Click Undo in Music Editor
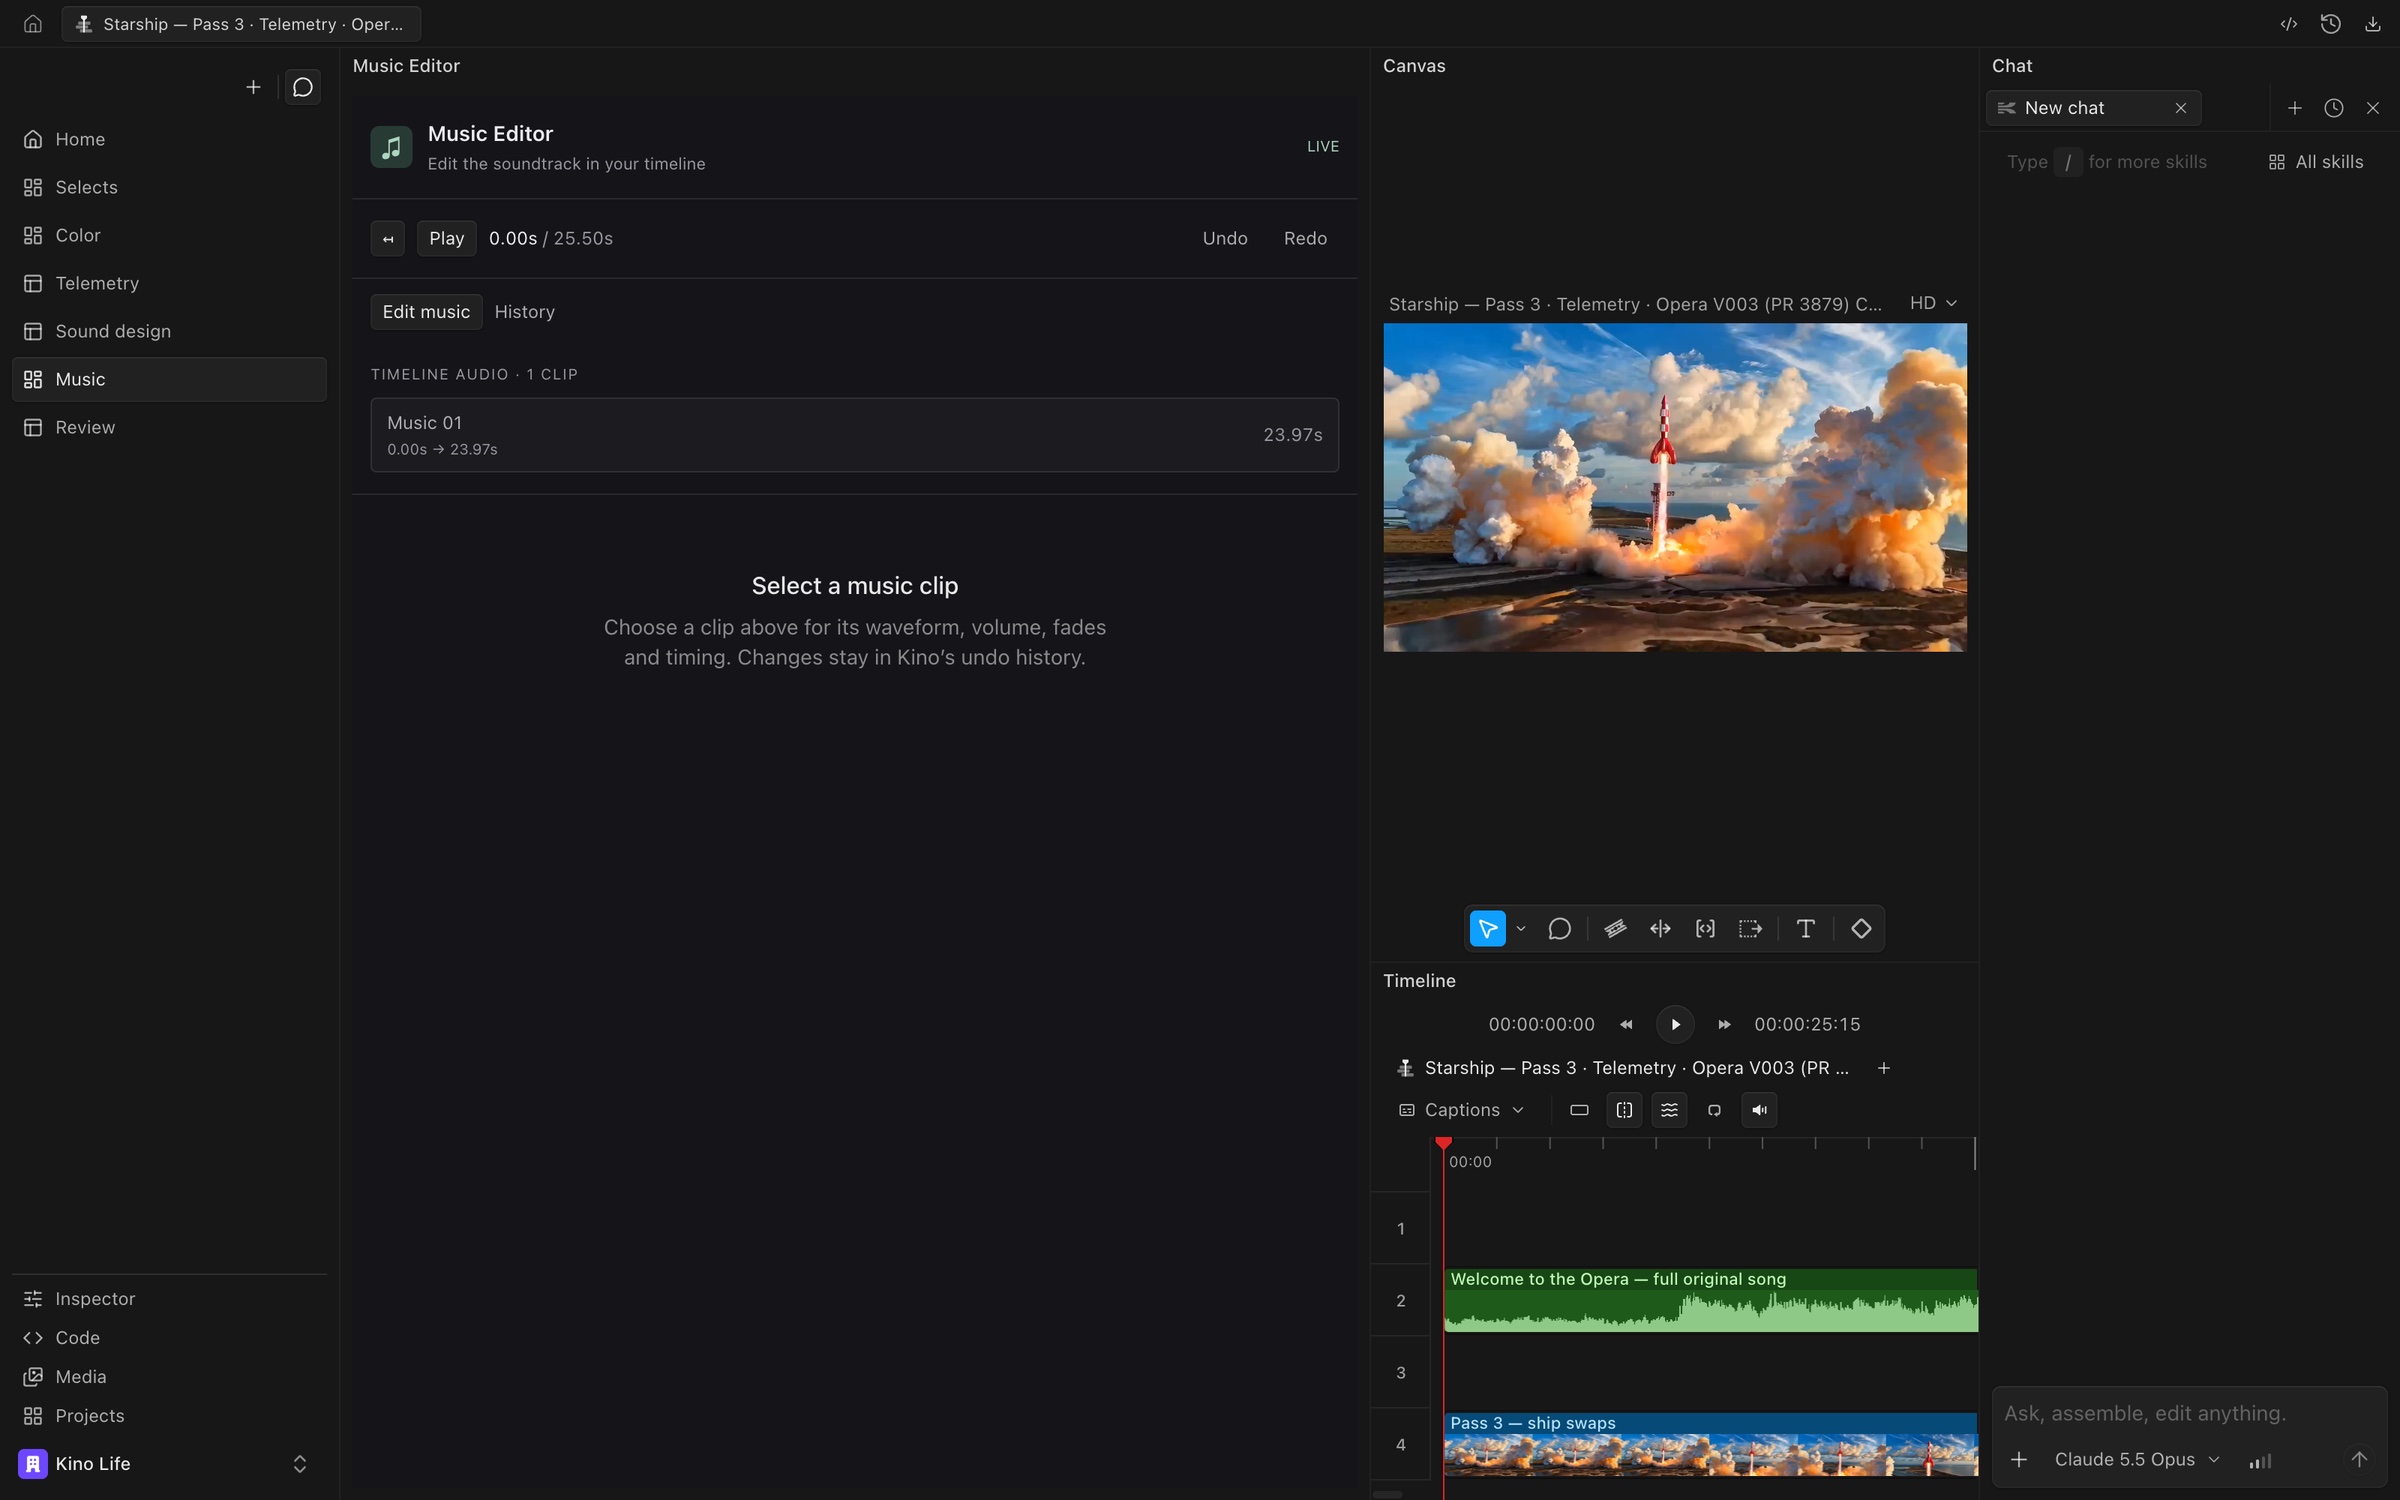Image resolution: width=2400 pixels, height=1500 pixels. click(x=1224, y=239)
